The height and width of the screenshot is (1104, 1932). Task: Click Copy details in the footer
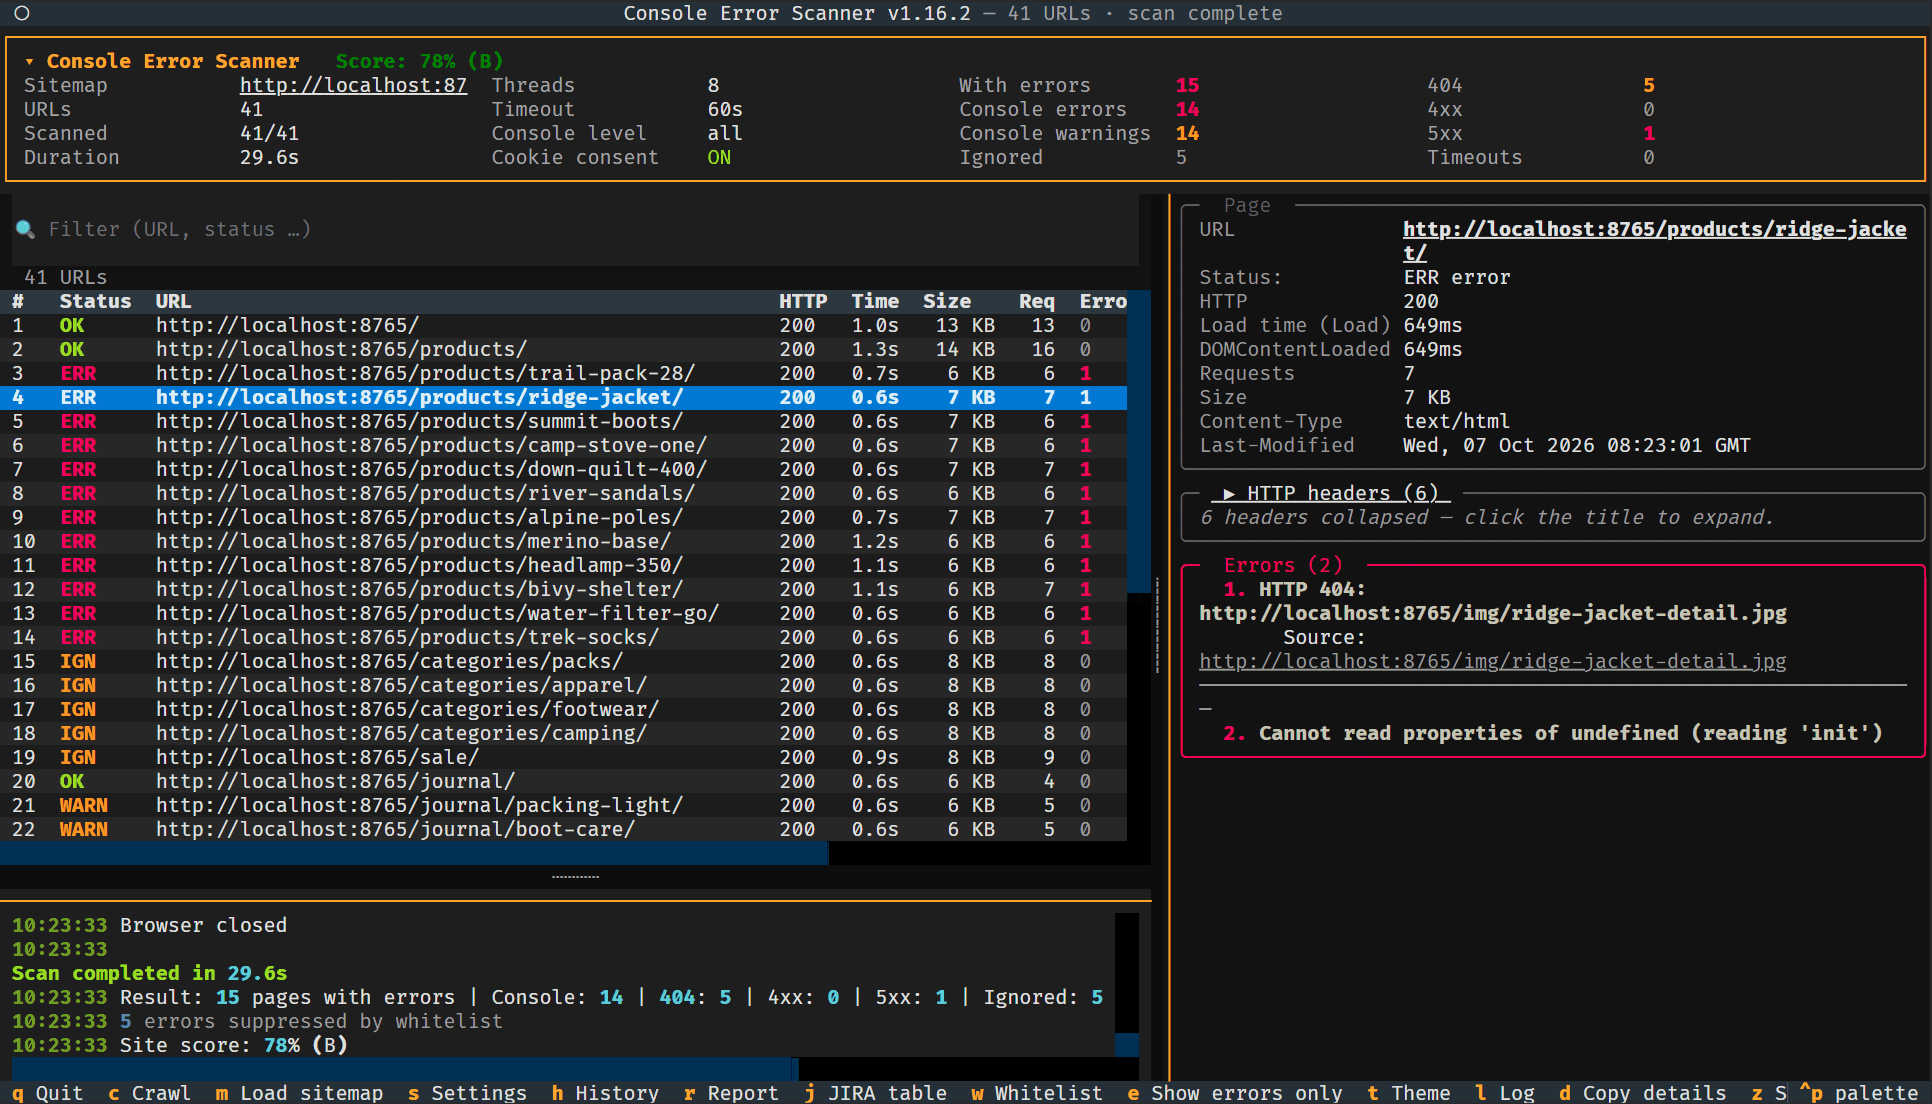1643,1093
